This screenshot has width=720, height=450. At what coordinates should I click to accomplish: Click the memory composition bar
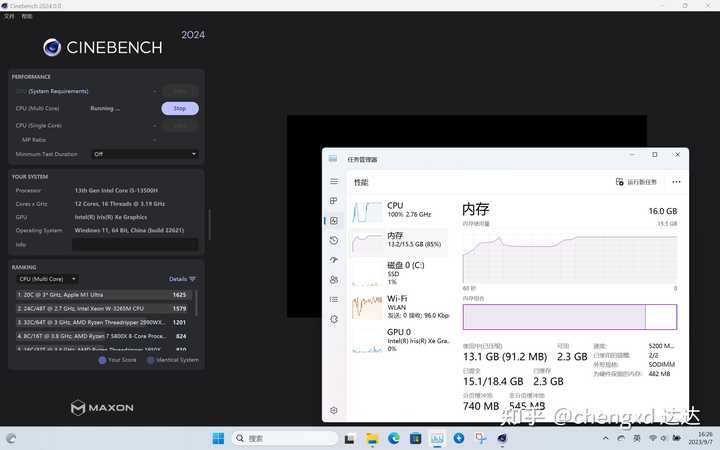coord(570,317)
